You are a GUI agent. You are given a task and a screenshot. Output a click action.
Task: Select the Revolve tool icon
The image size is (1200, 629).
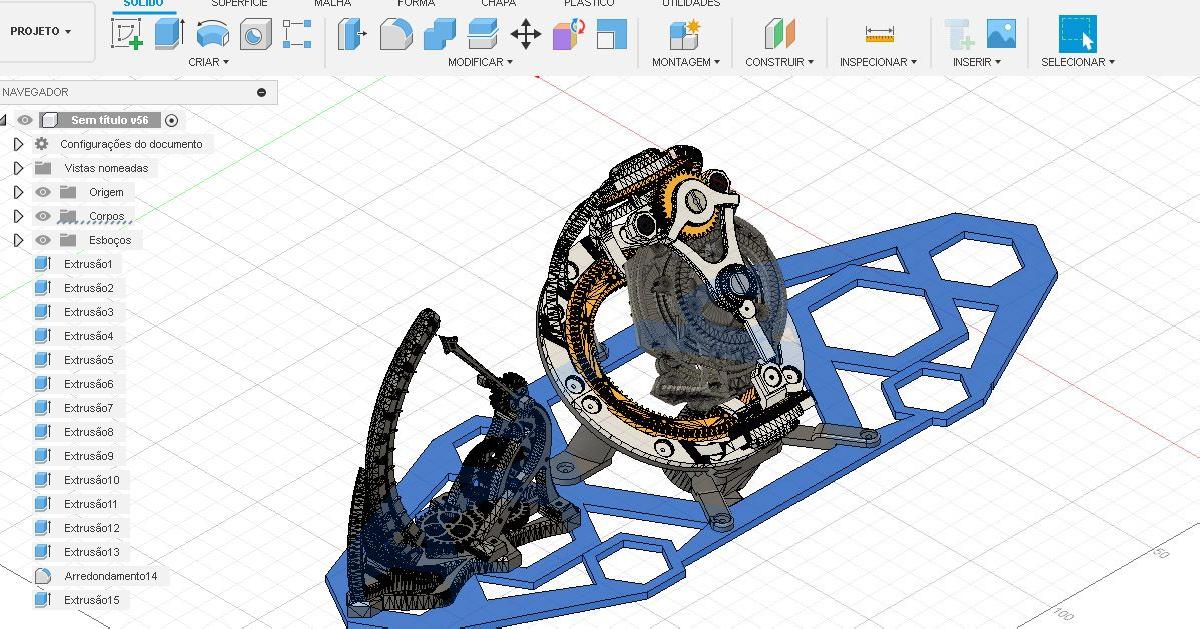(212, 34)
